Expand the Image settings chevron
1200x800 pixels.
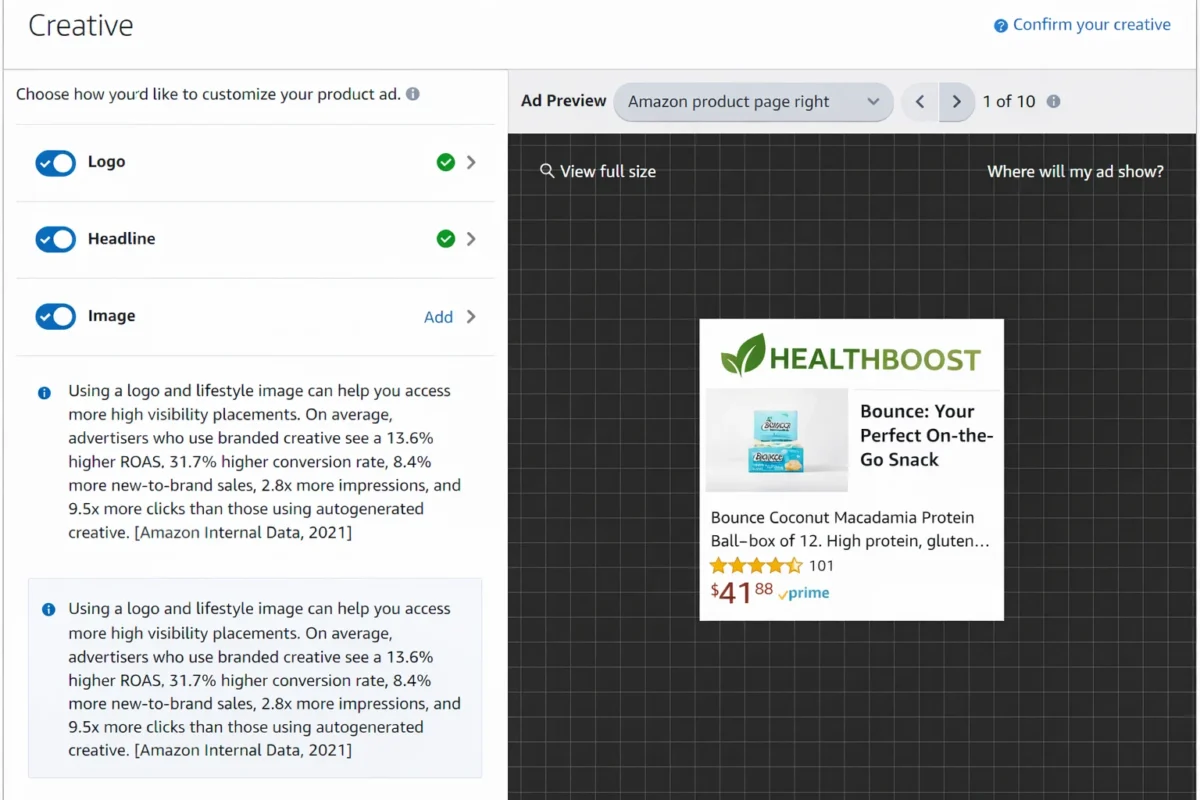coord(471,317)
